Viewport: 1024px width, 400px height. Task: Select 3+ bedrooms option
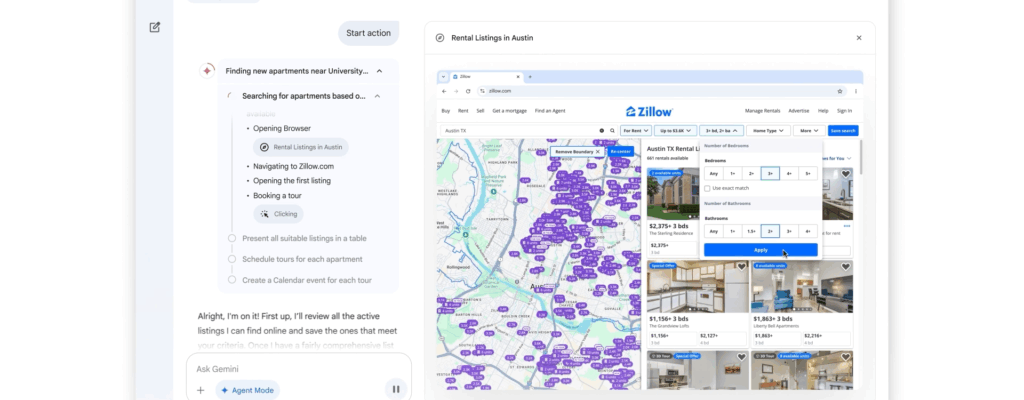pos(770,173)
